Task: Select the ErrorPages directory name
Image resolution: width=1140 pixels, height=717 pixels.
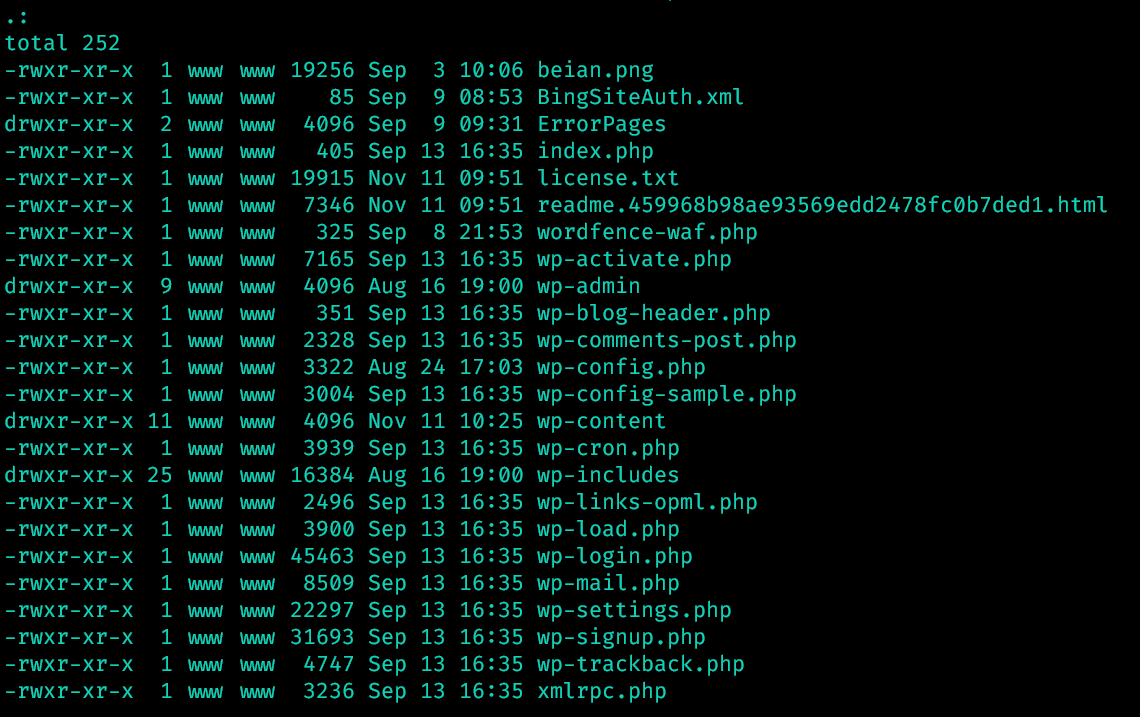Action: click(x=601, y=124)
